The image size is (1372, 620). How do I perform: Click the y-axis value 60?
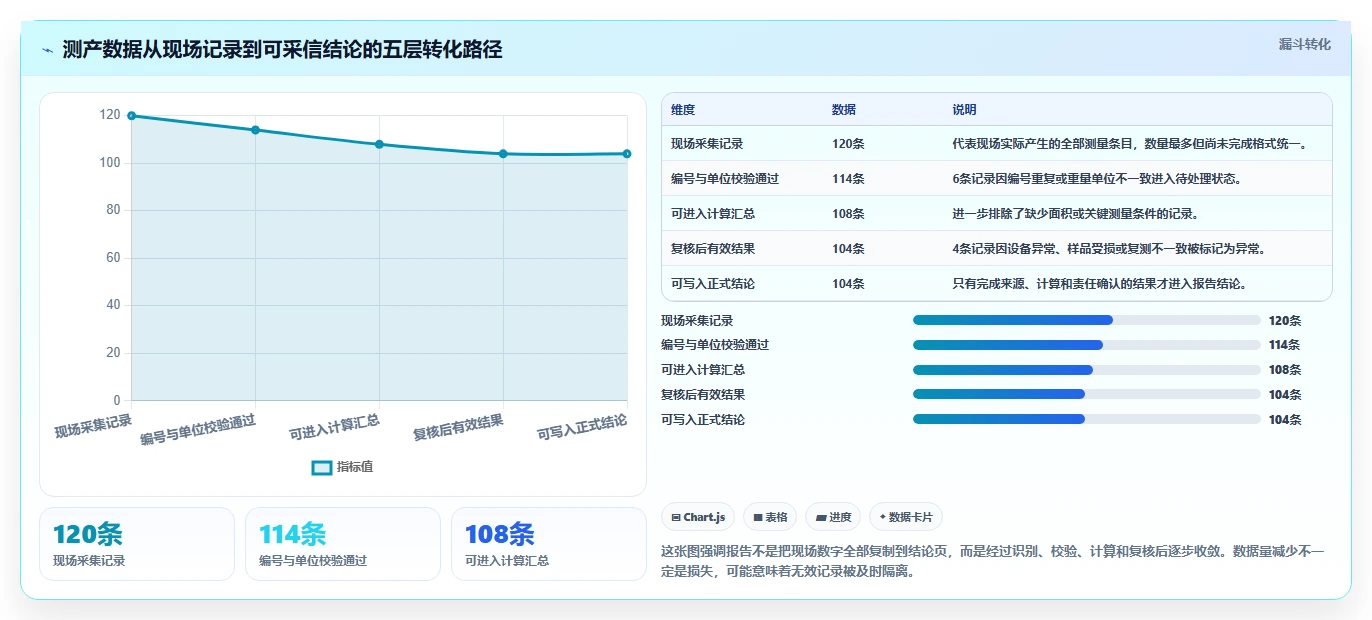[113, 258]
